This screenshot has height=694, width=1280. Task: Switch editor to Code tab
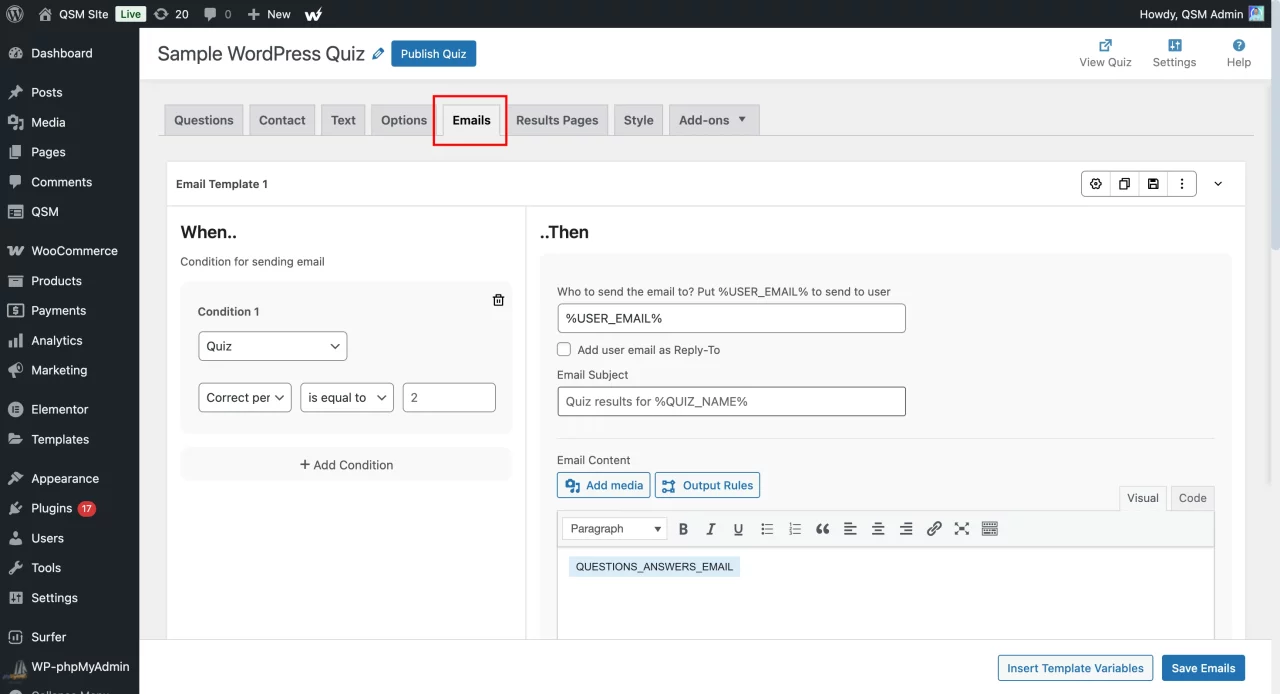[1192, 498]
